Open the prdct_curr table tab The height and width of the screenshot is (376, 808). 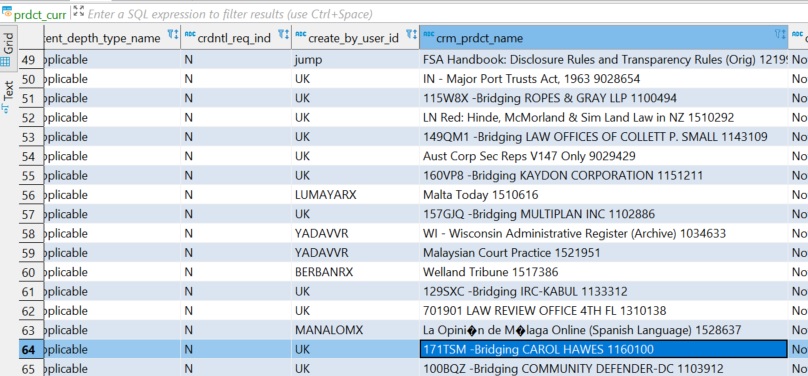click(x=34, y=14)
